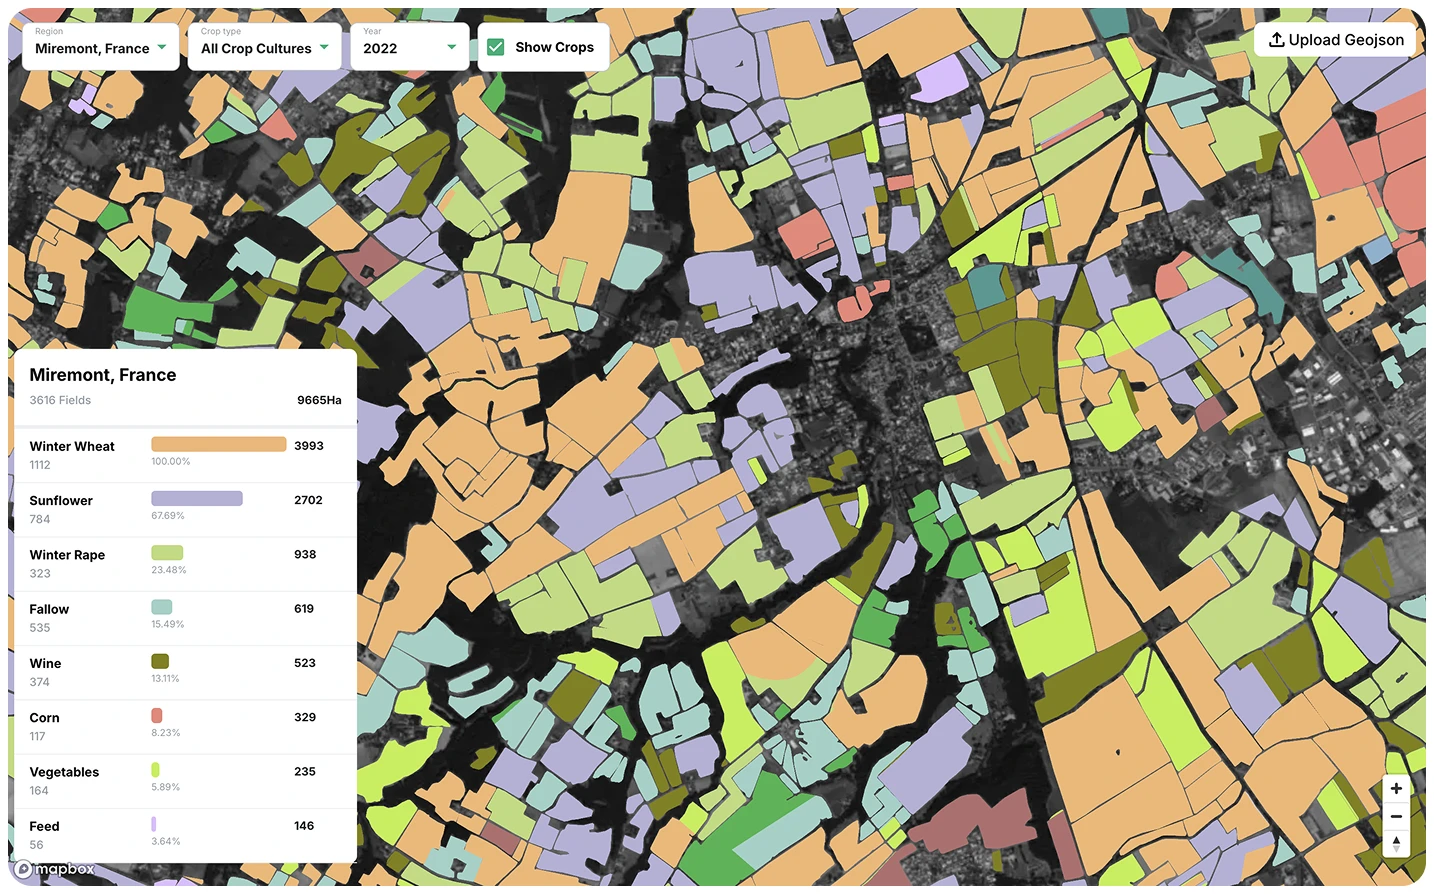Zoom in on the map

click(1396, 789)
